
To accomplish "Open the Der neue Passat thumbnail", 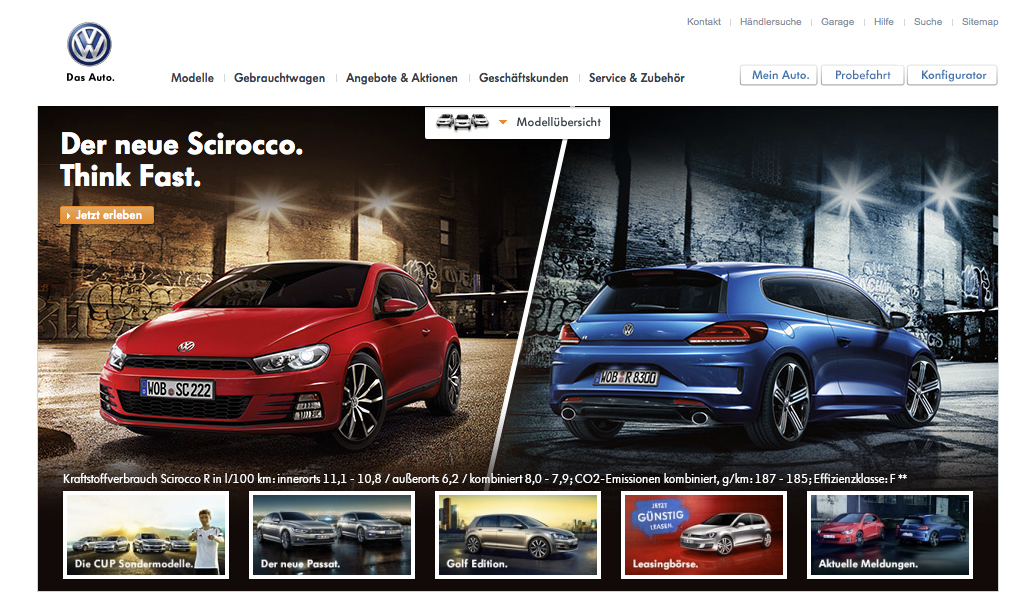I will tap(332, 535).
